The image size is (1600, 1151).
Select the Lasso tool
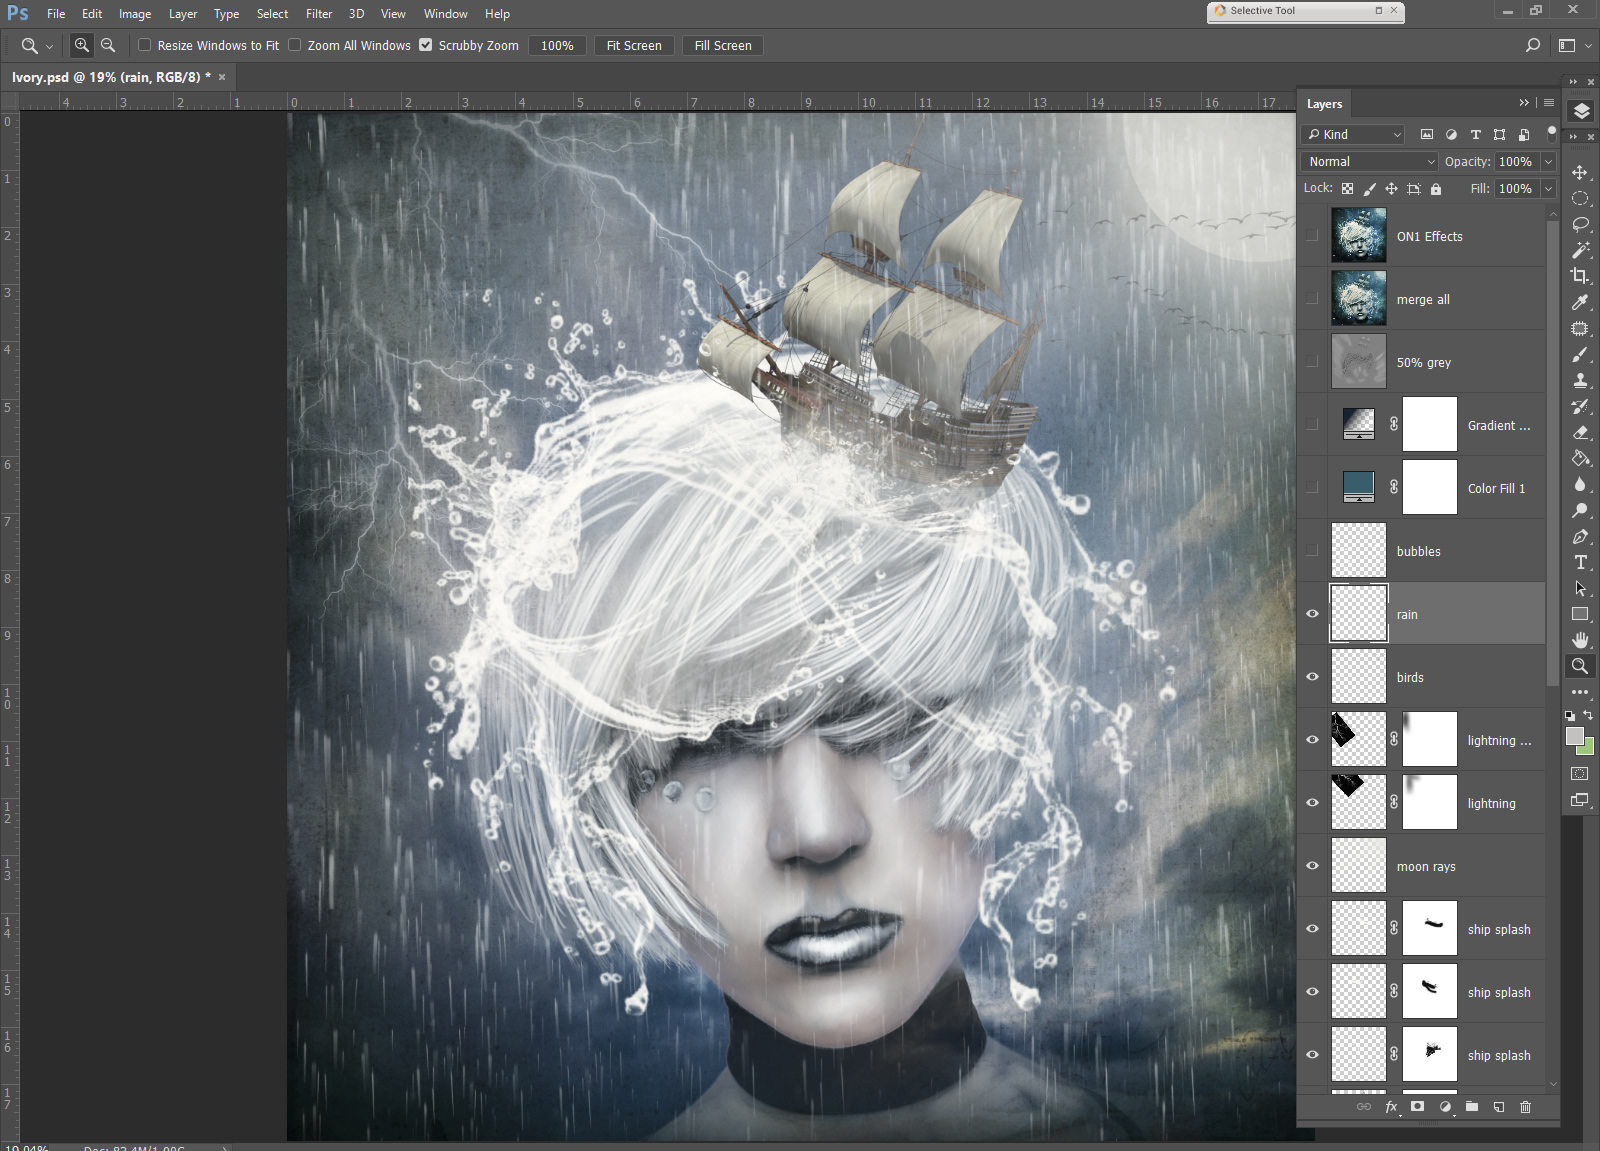coord(1580,224)
